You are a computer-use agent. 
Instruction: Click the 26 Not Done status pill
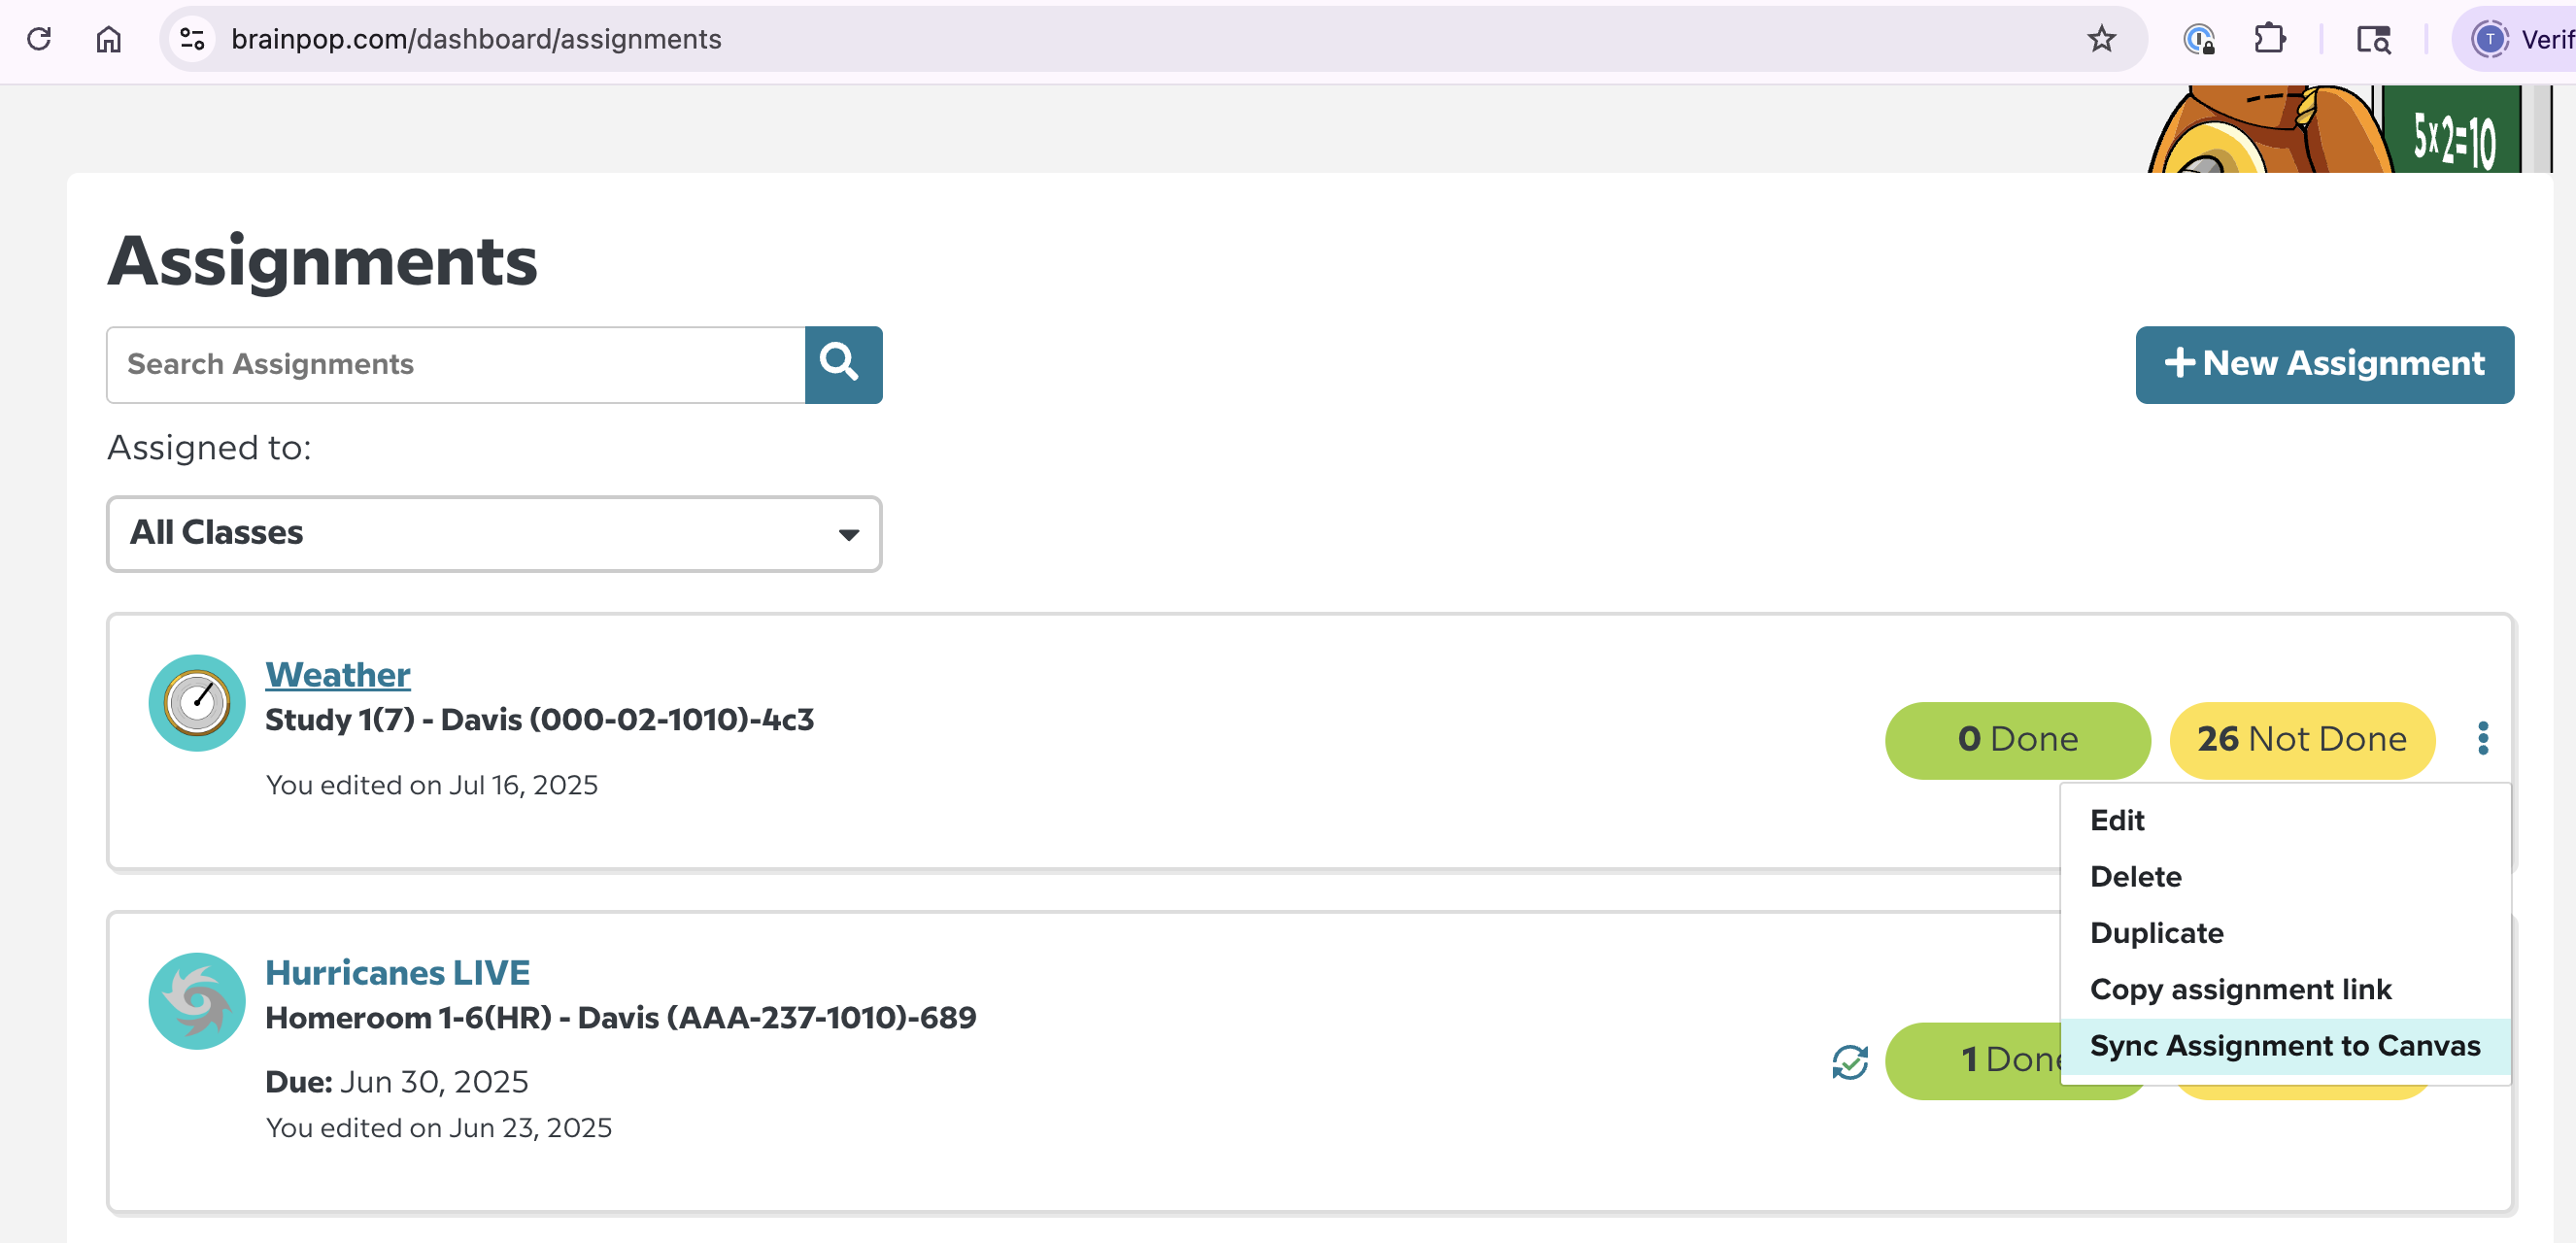coord(2301,739)
